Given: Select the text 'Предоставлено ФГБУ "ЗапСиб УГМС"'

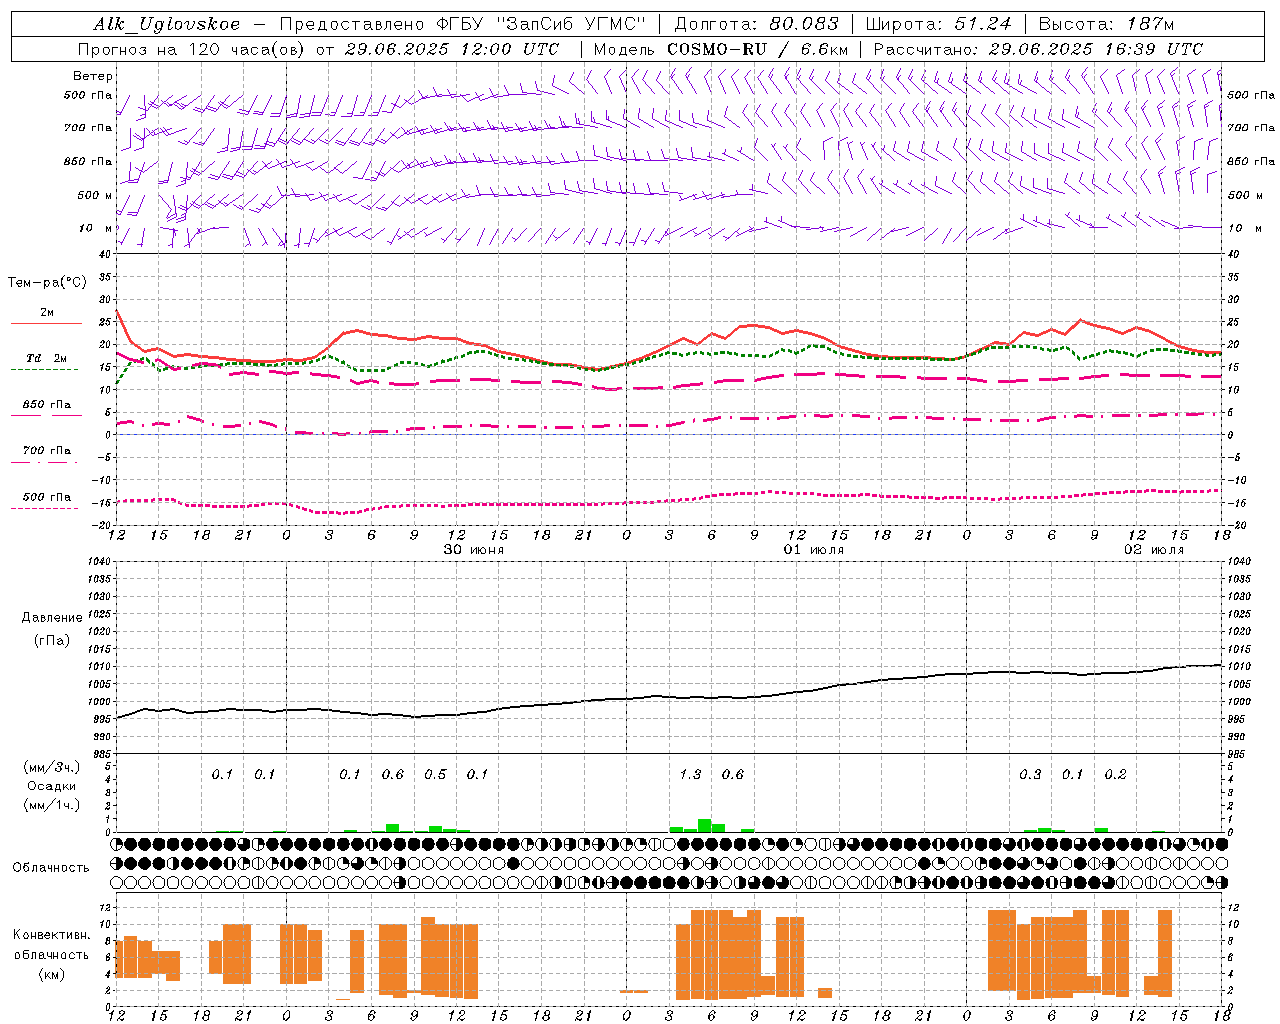Looking at the screenshot, I should [x=462, y=24].
